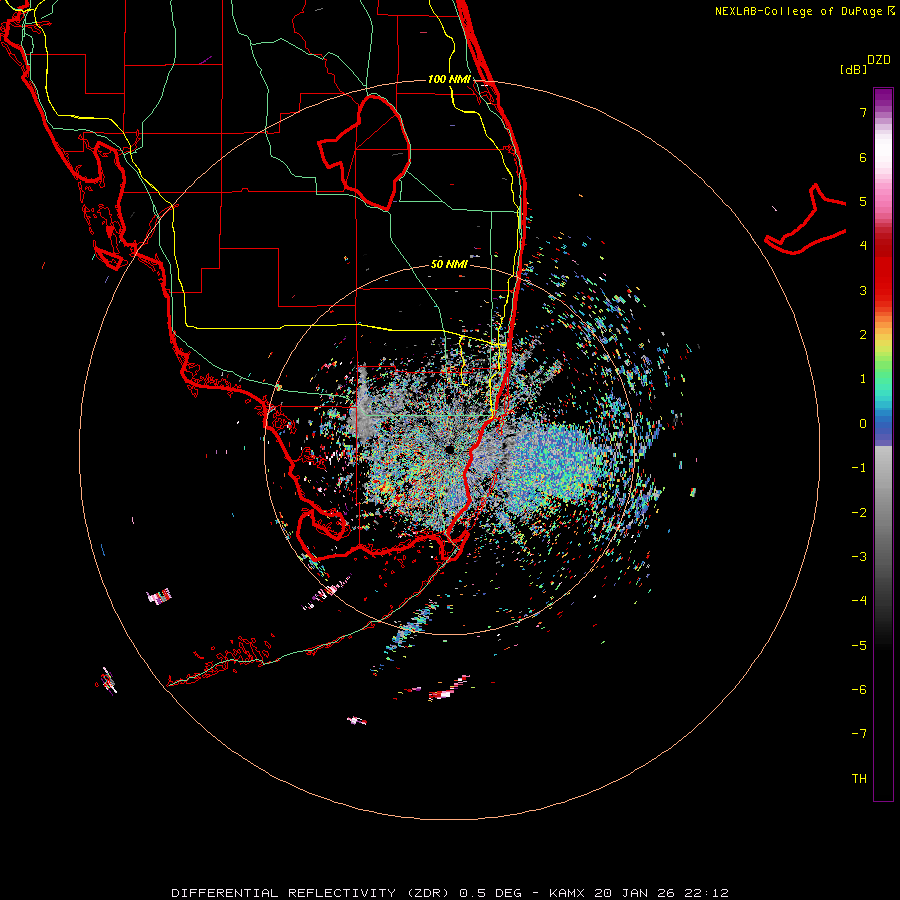Click the KAMX station identifier in the caption
The width and height of the screenshot is (900, 900).
click(x=567, y=893)
